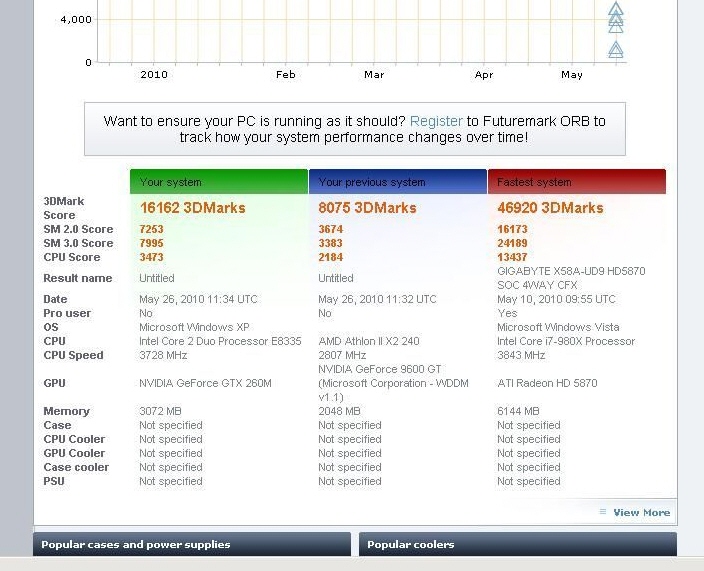Select the Your previous system header
This screenshot has width=704, height=571.
[x=398, y=182]
